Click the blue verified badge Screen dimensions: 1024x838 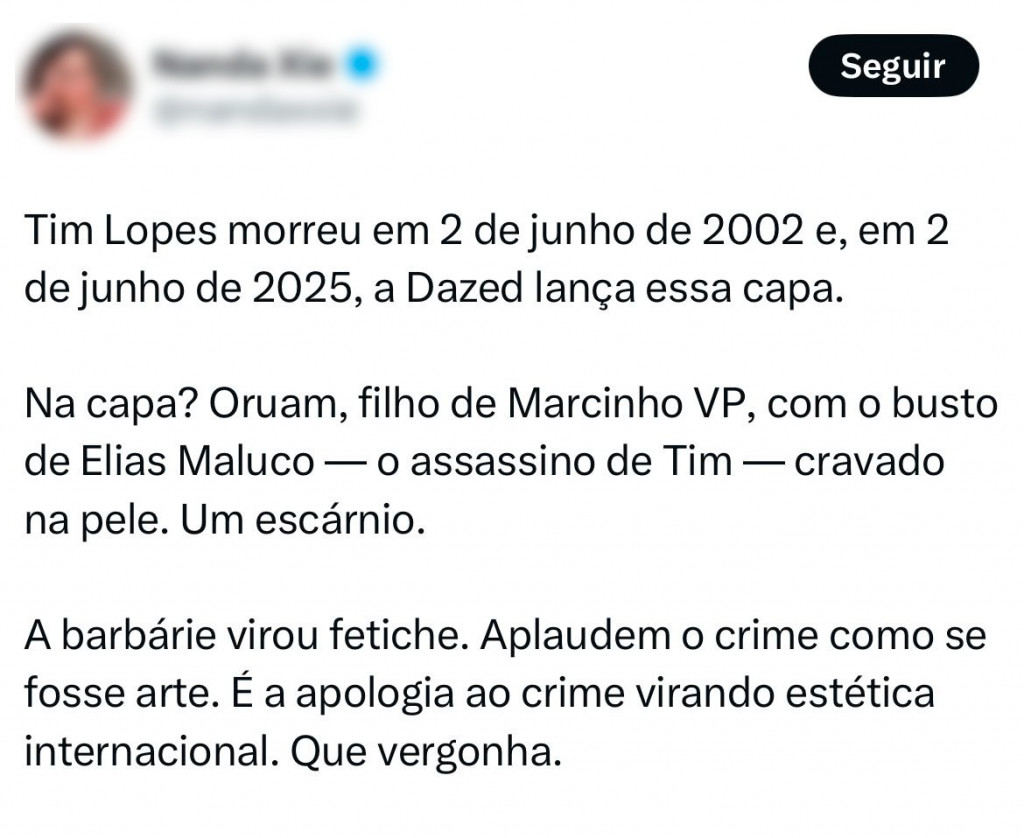361,64
